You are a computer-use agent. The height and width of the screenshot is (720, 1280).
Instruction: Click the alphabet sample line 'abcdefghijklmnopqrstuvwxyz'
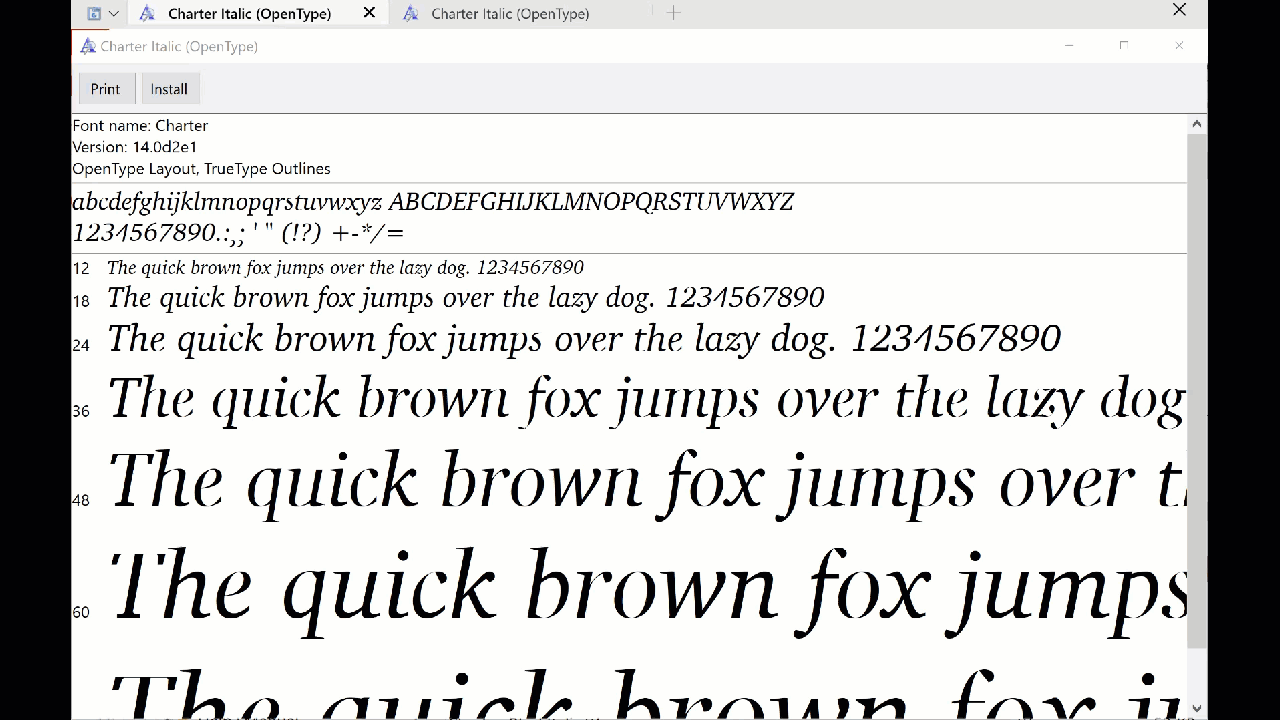(x=227, y=203)
